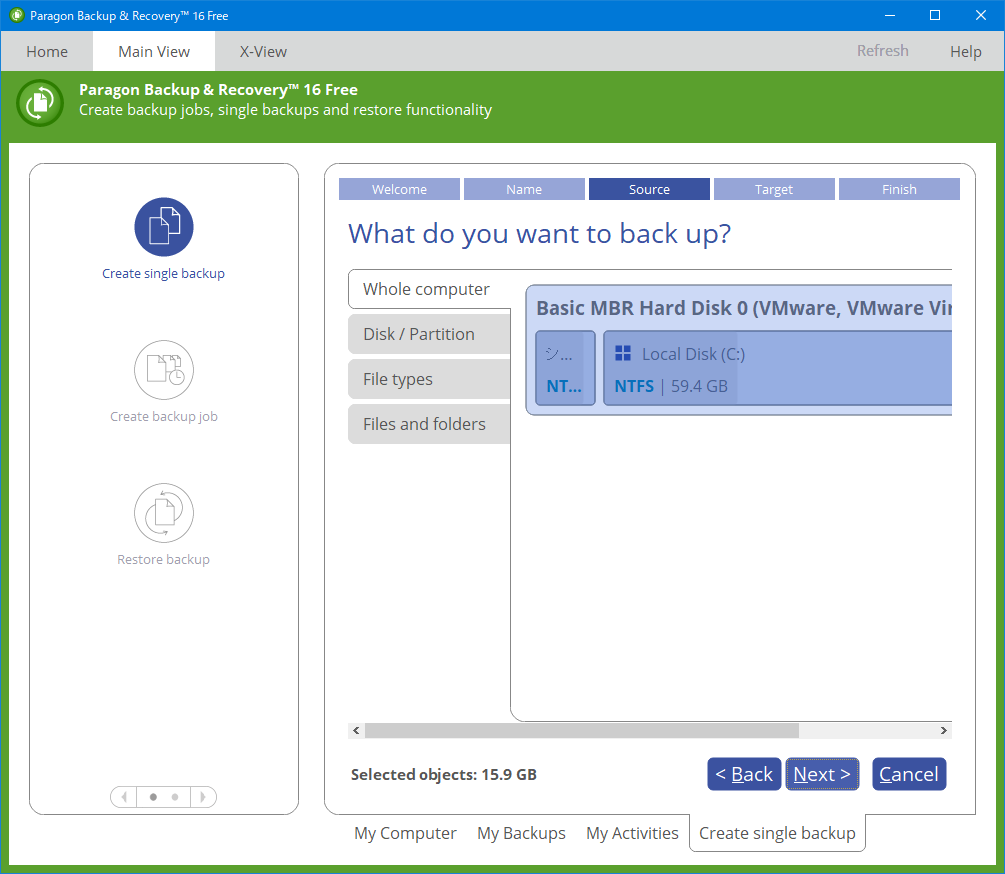Maximize the Paragon window

coord(935,15)
